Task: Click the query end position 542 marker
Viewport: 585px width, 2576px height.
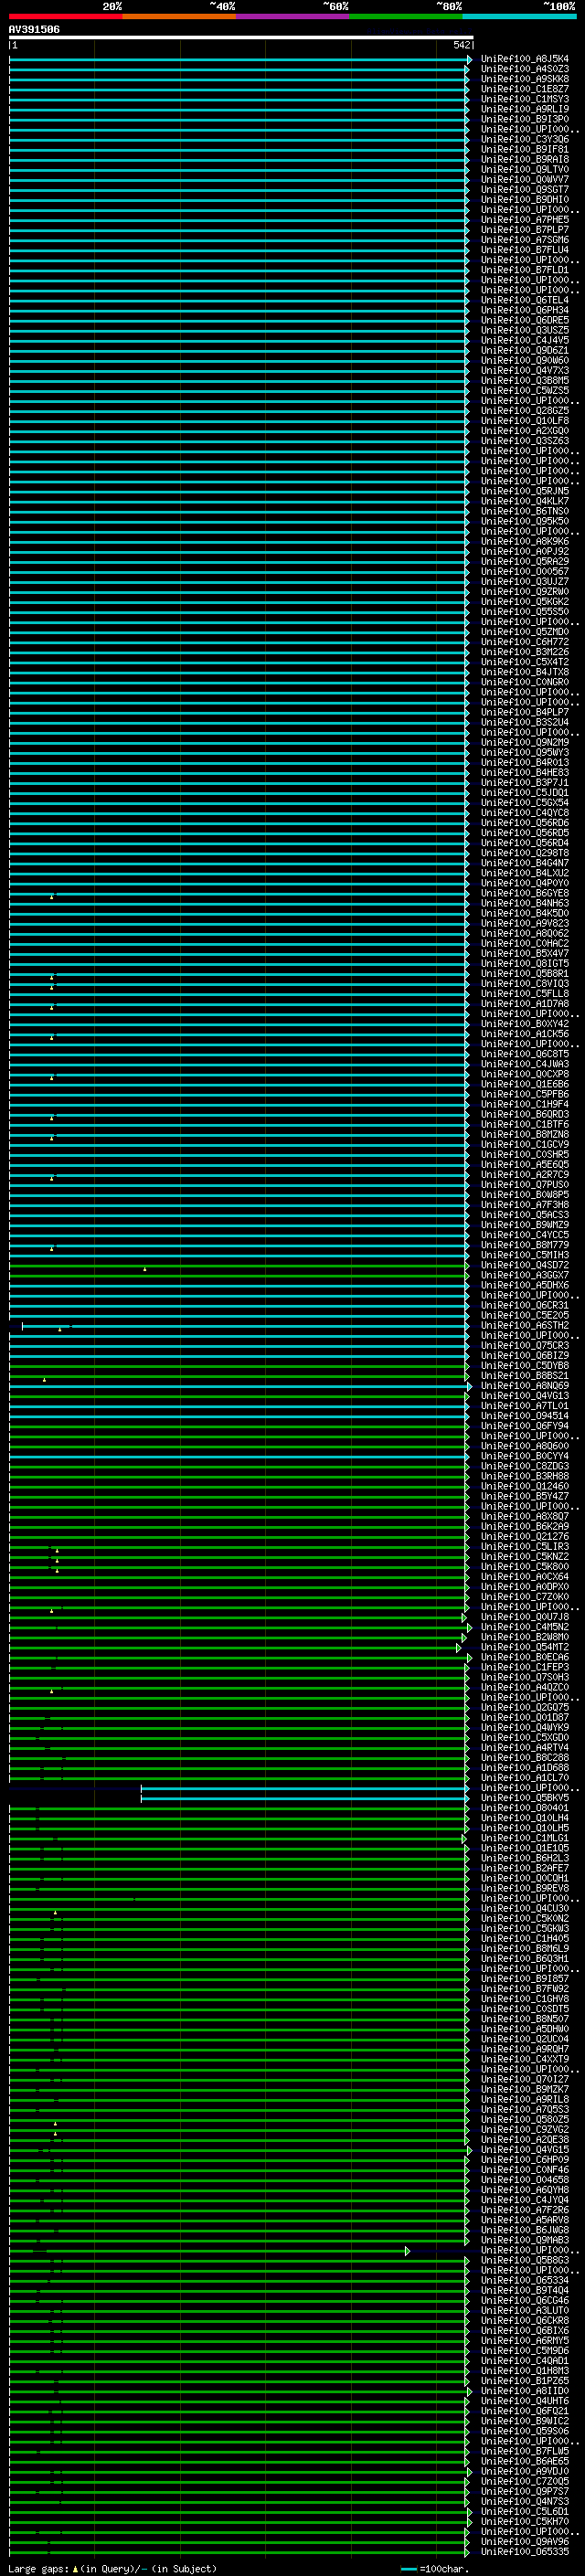Action: click(x=461, y=45)
